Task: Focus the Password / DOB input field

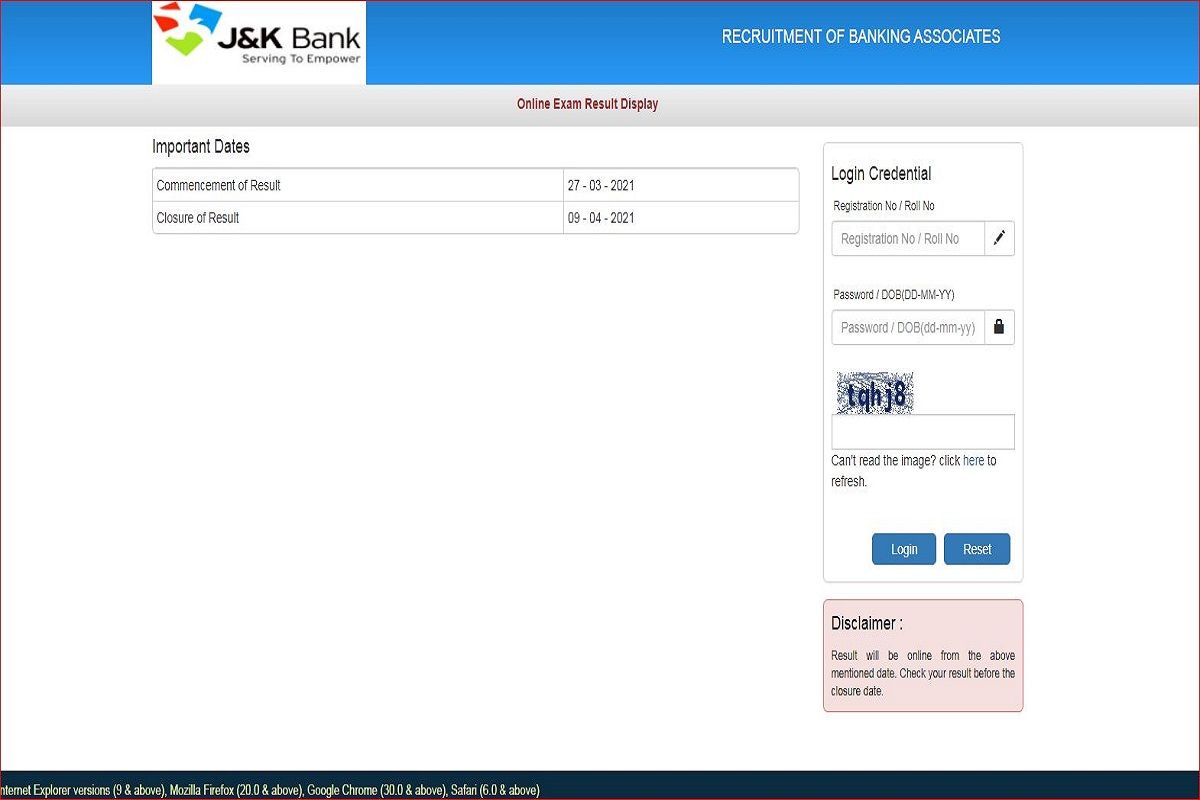Action: [x=908, y=327]
